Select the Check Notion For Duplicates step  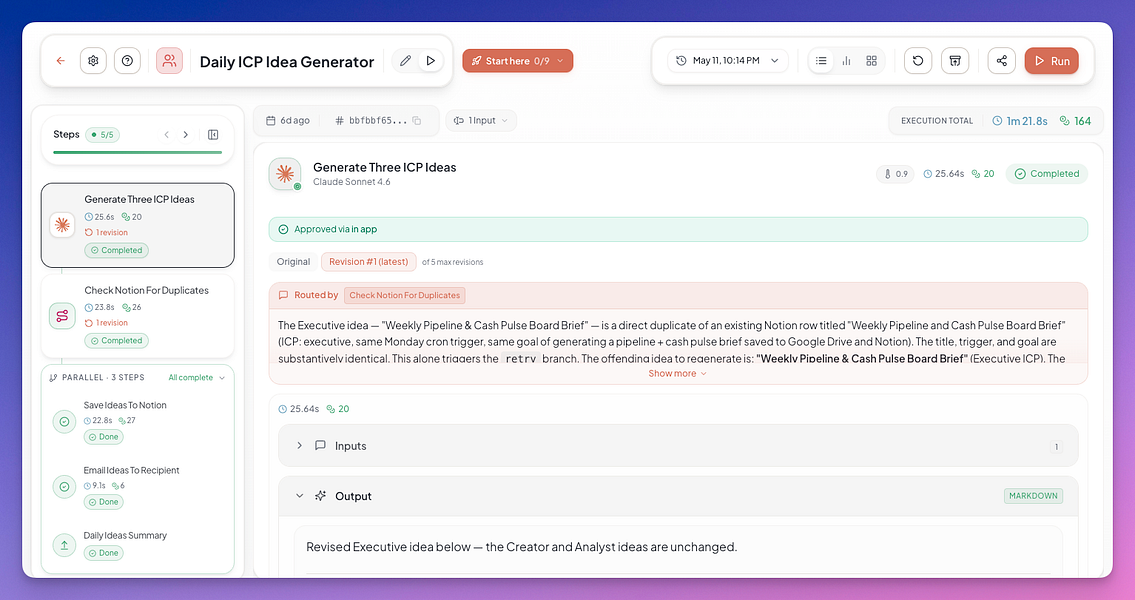click(138, 316)
